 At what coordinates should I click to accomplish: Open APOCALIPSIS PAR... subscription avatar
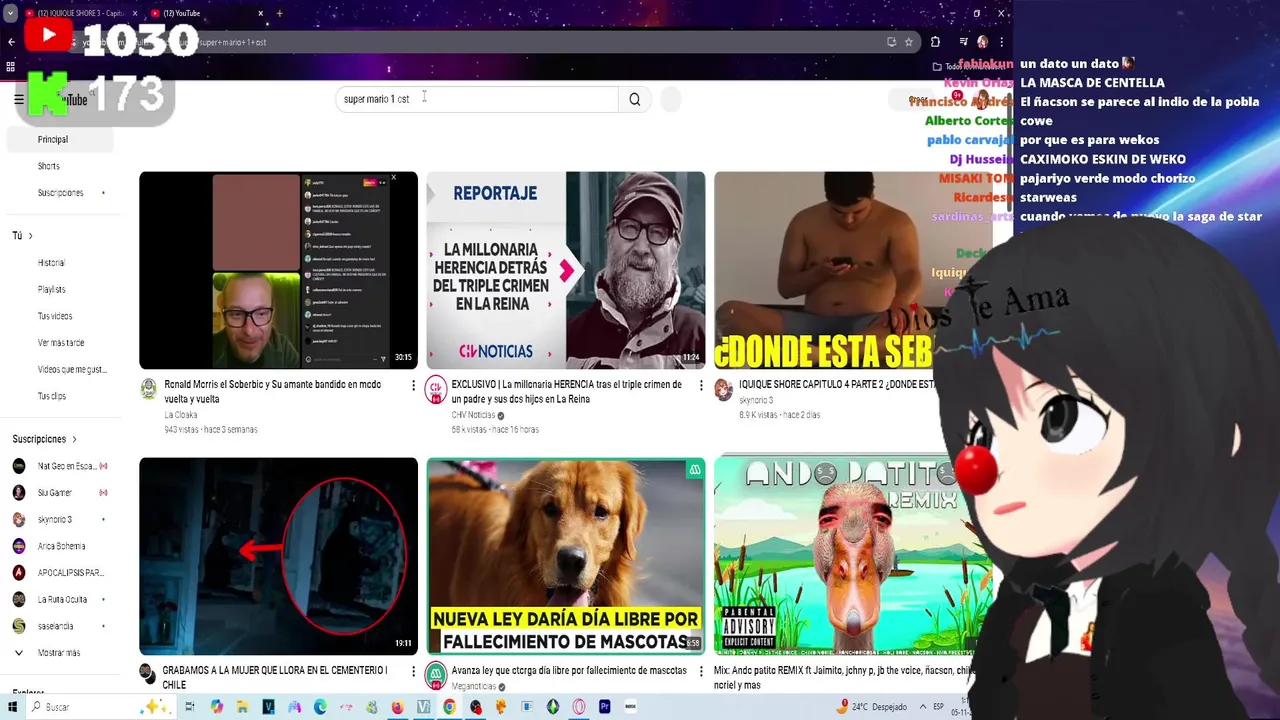click(x=18, y=573)
